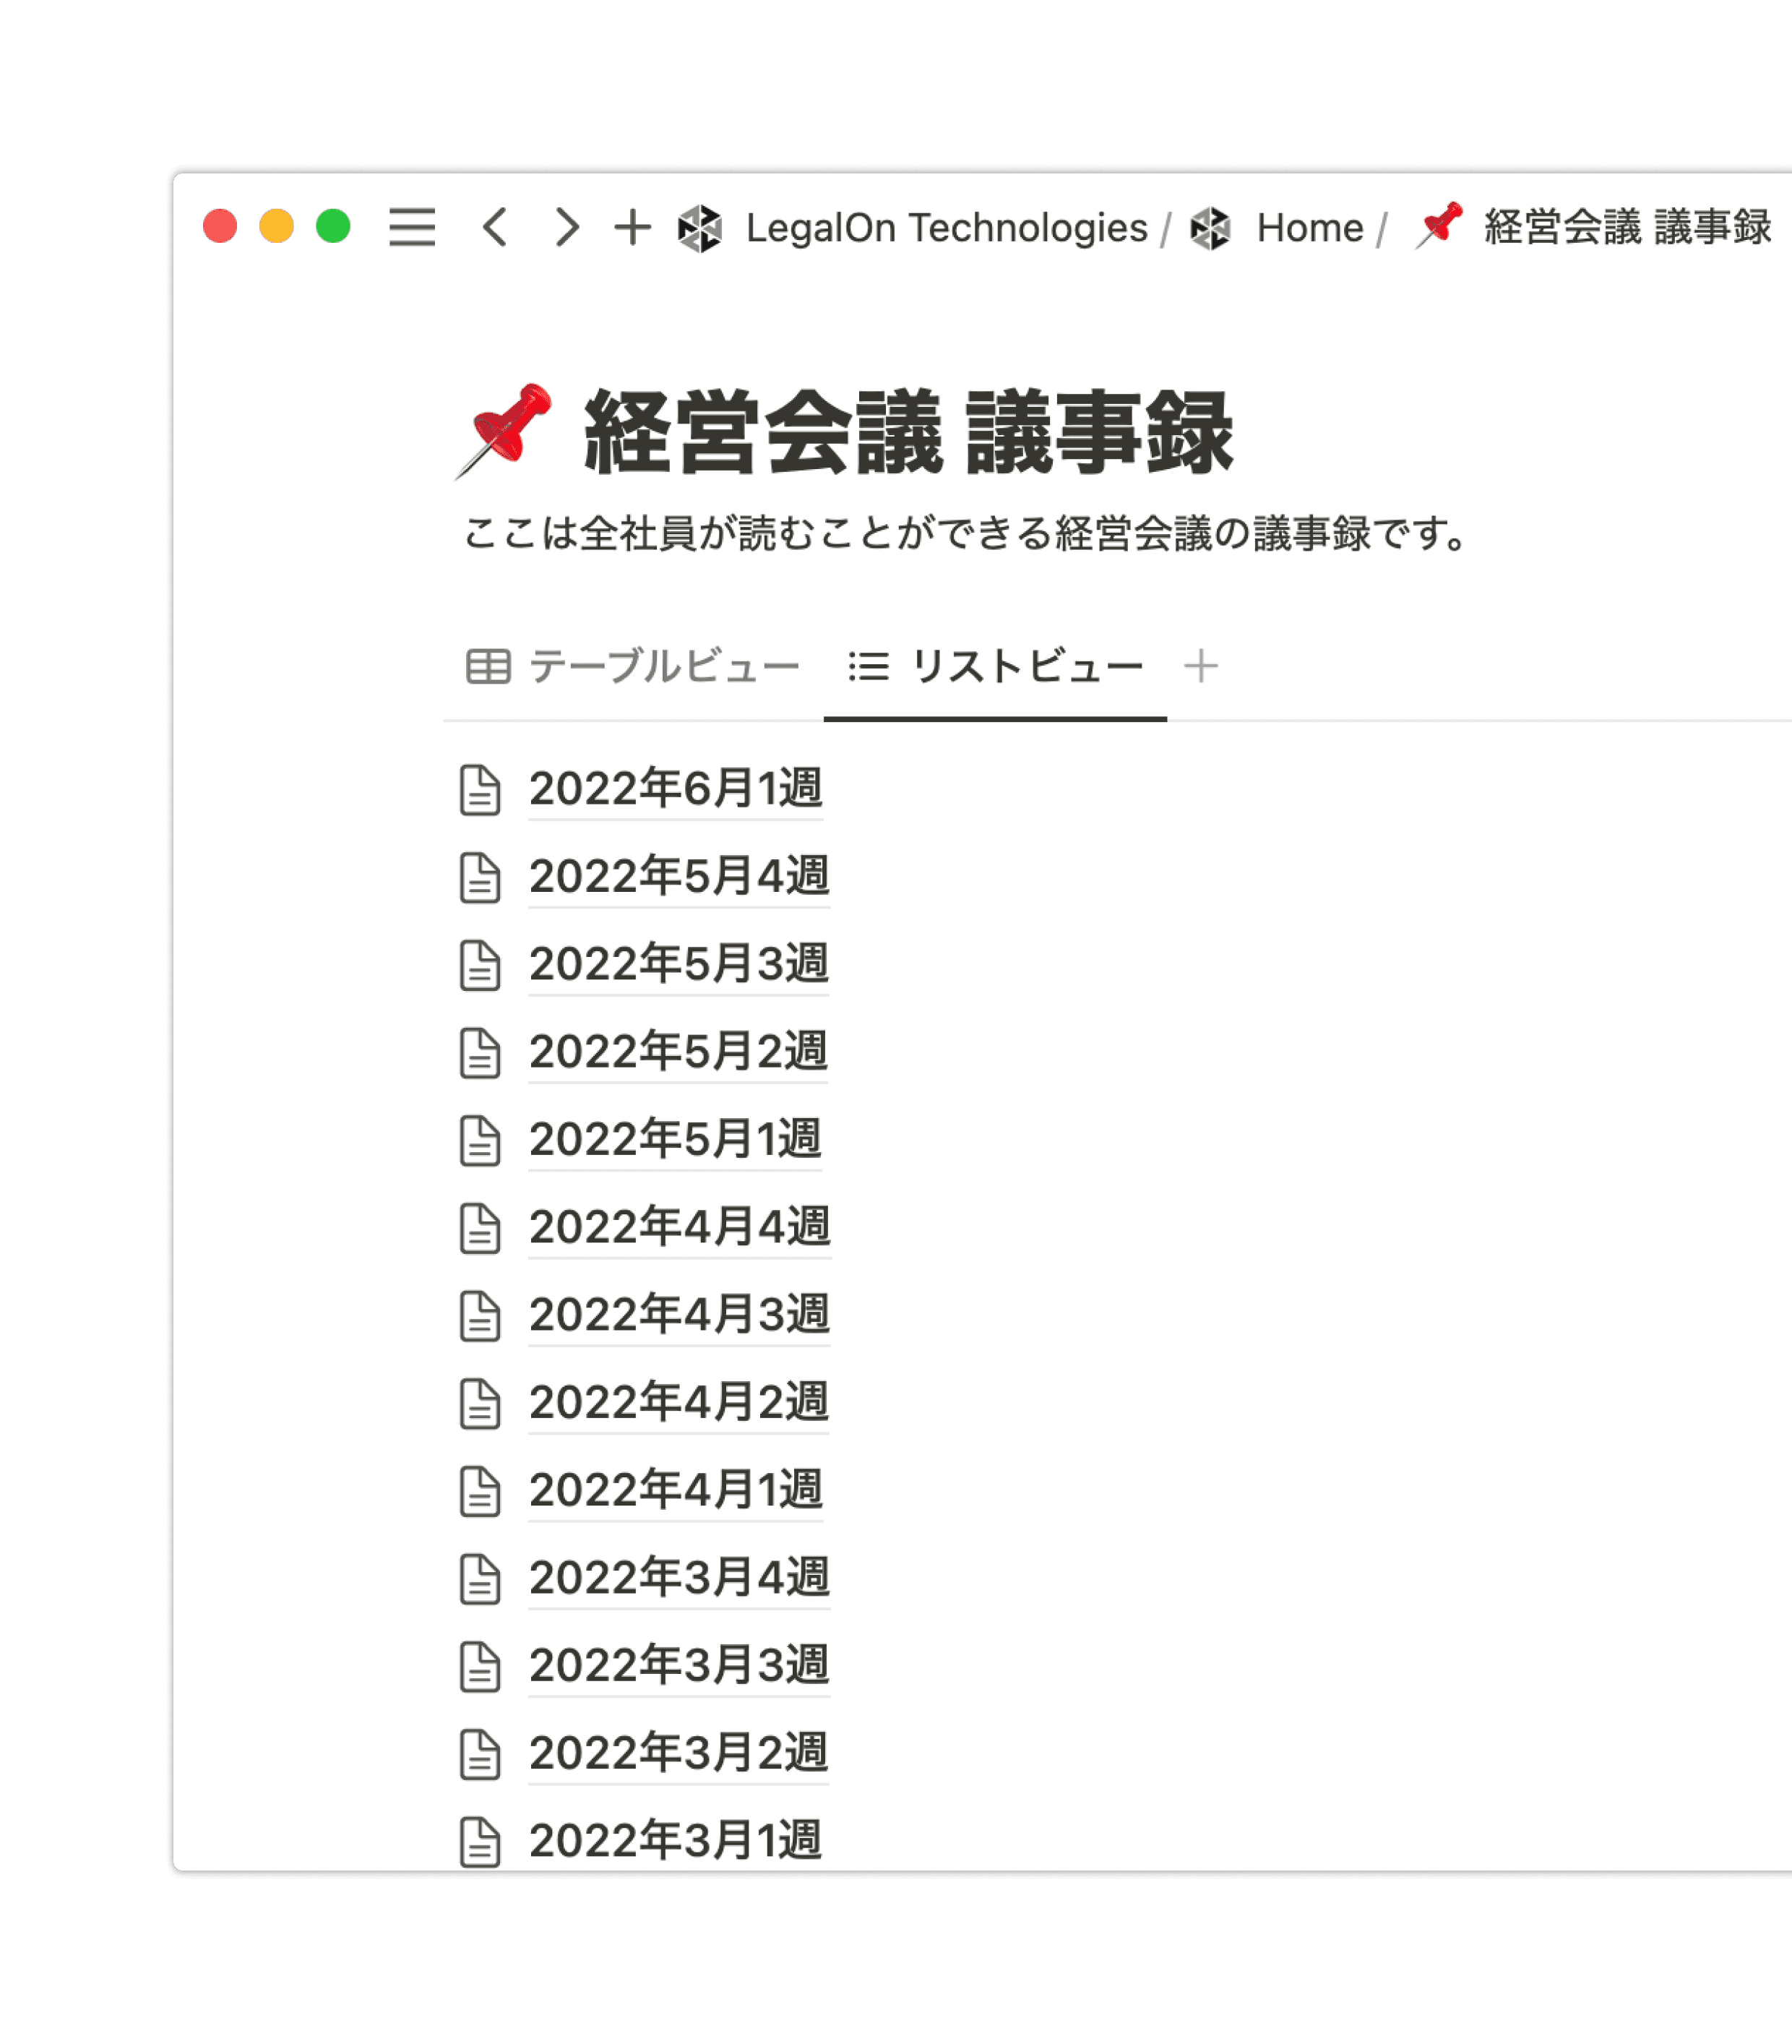Click the document icon beside 2022年4月4週
This screenshot has width=1792, height=2044.
(x=480, y=1228)
